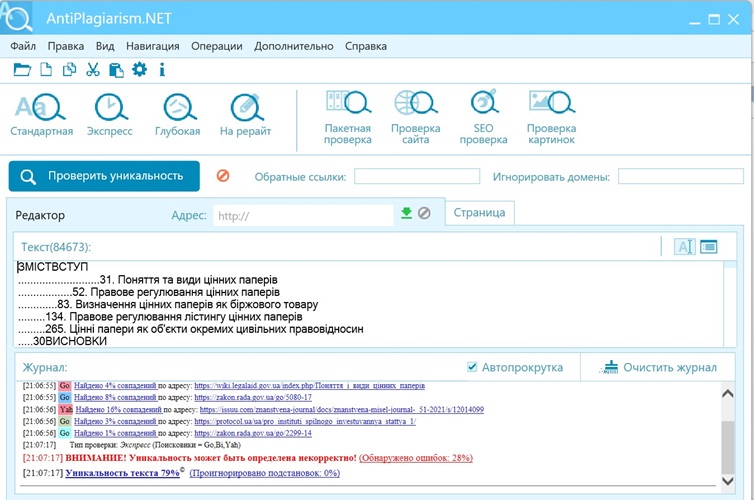Click Найдено 4% совпадений link
The image size is (754, 500).
[115, 386]
